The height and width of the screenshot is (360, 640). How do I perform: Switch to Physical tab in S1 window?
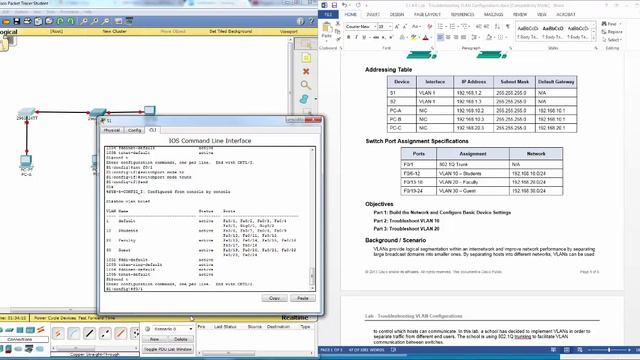pos(111,130)
